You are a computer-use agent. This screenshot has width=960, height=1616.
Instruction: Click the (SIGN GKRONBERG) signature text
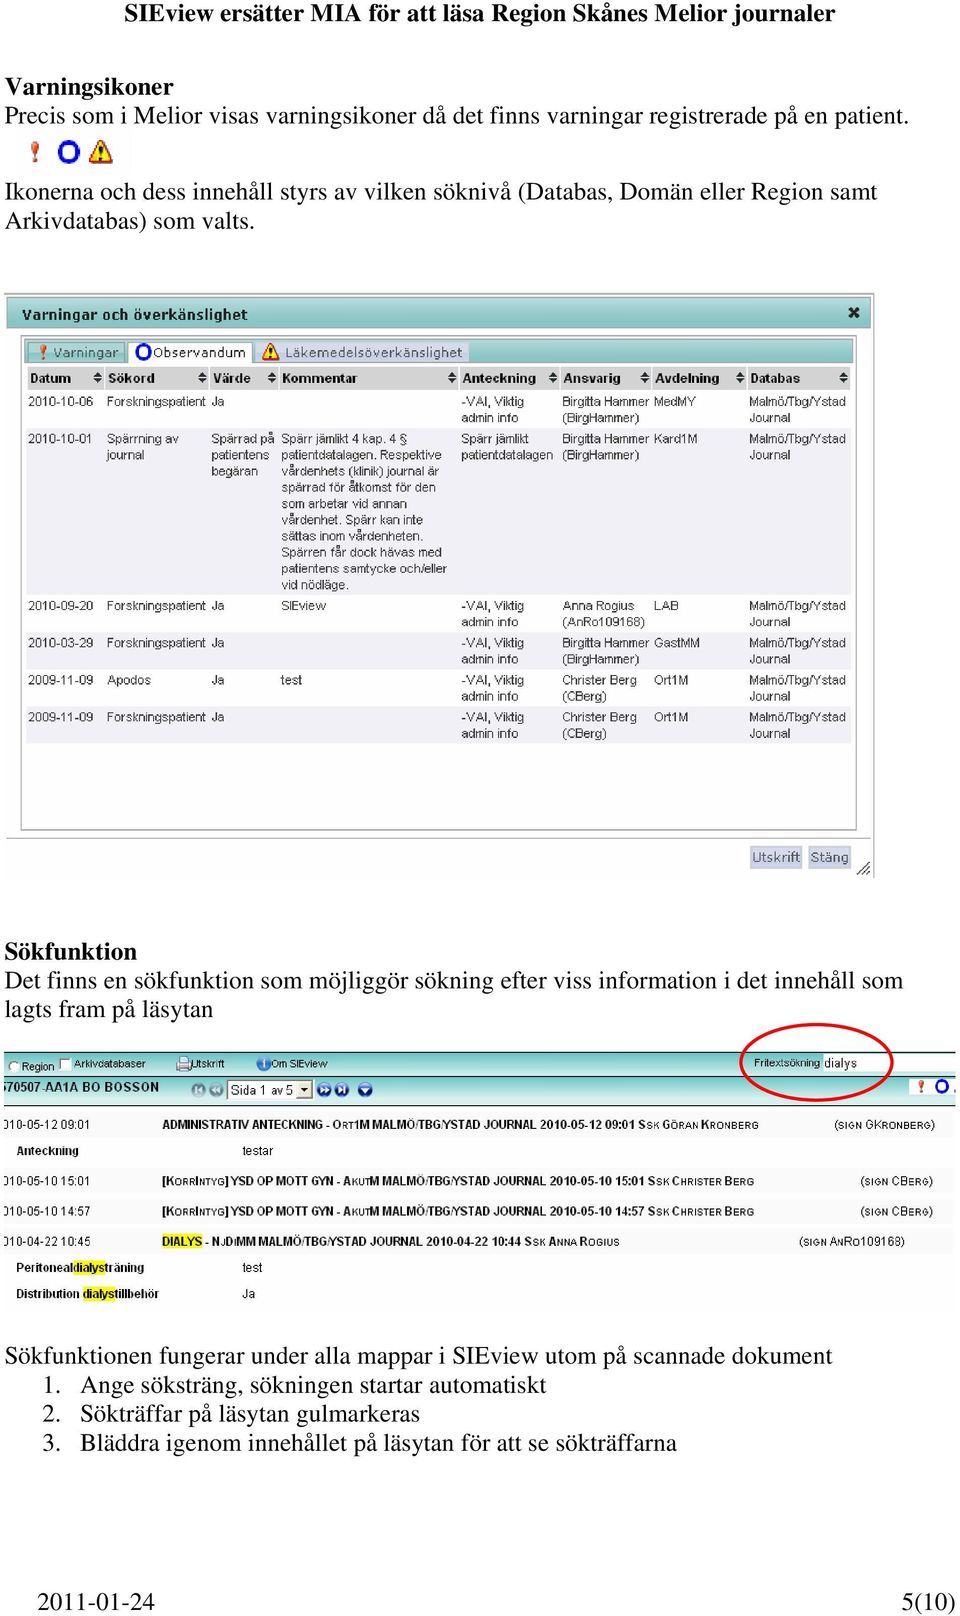pos(884,1125)
